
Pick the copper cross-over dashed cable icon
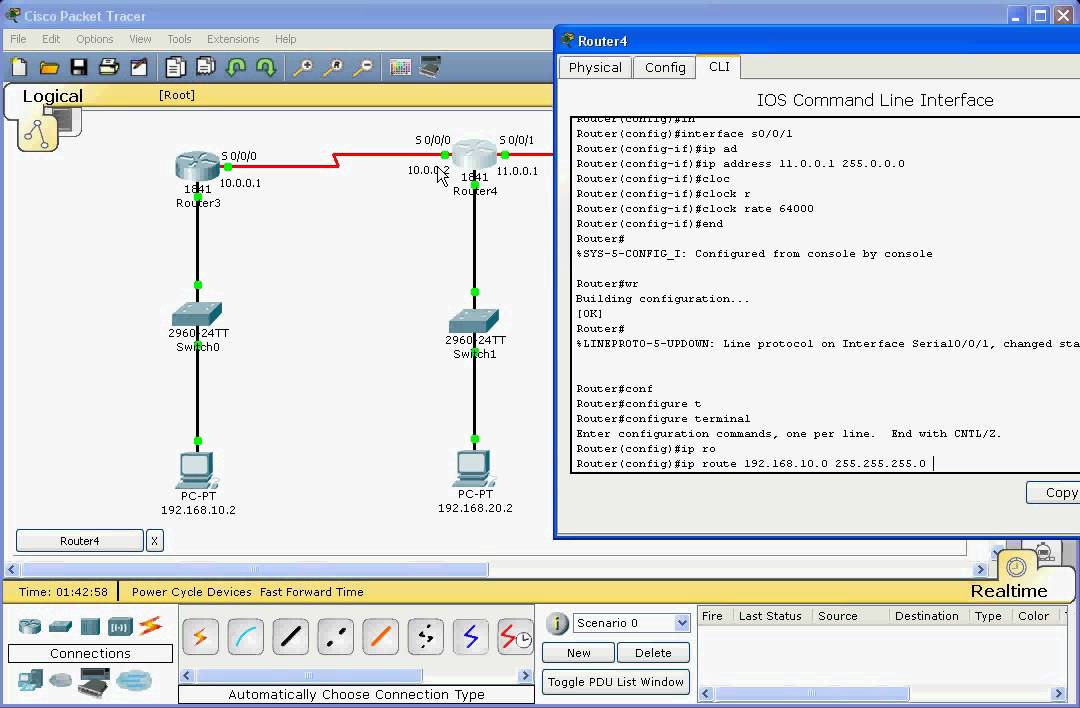click(x=335, y=636)
